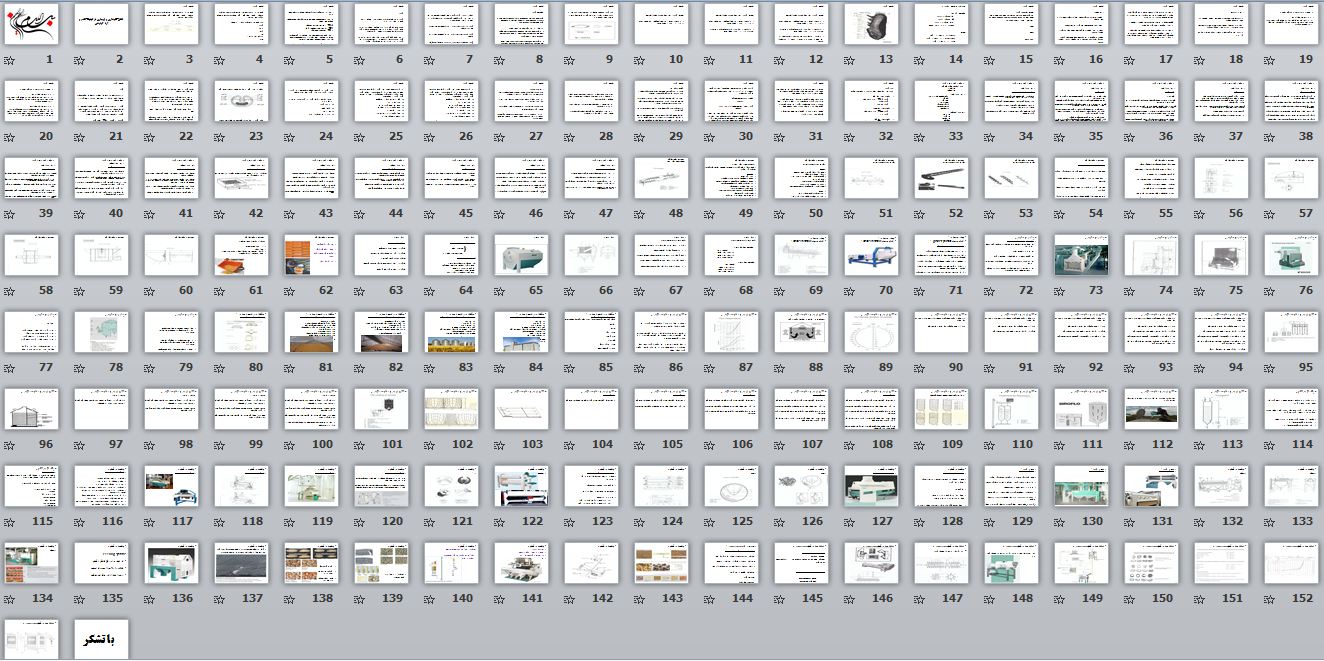Preview transition star for slide 38

pyautogui.click(x=1269, y=137)
